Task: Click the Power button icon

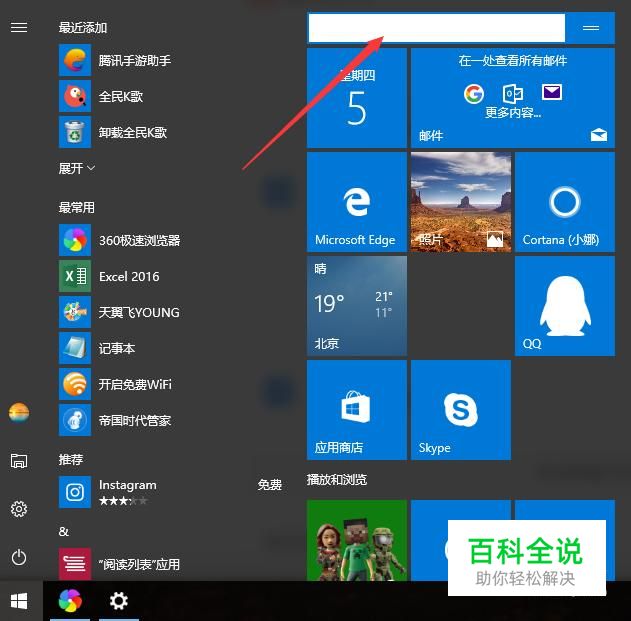Action: pyautogui.click(x=19, y=557)
